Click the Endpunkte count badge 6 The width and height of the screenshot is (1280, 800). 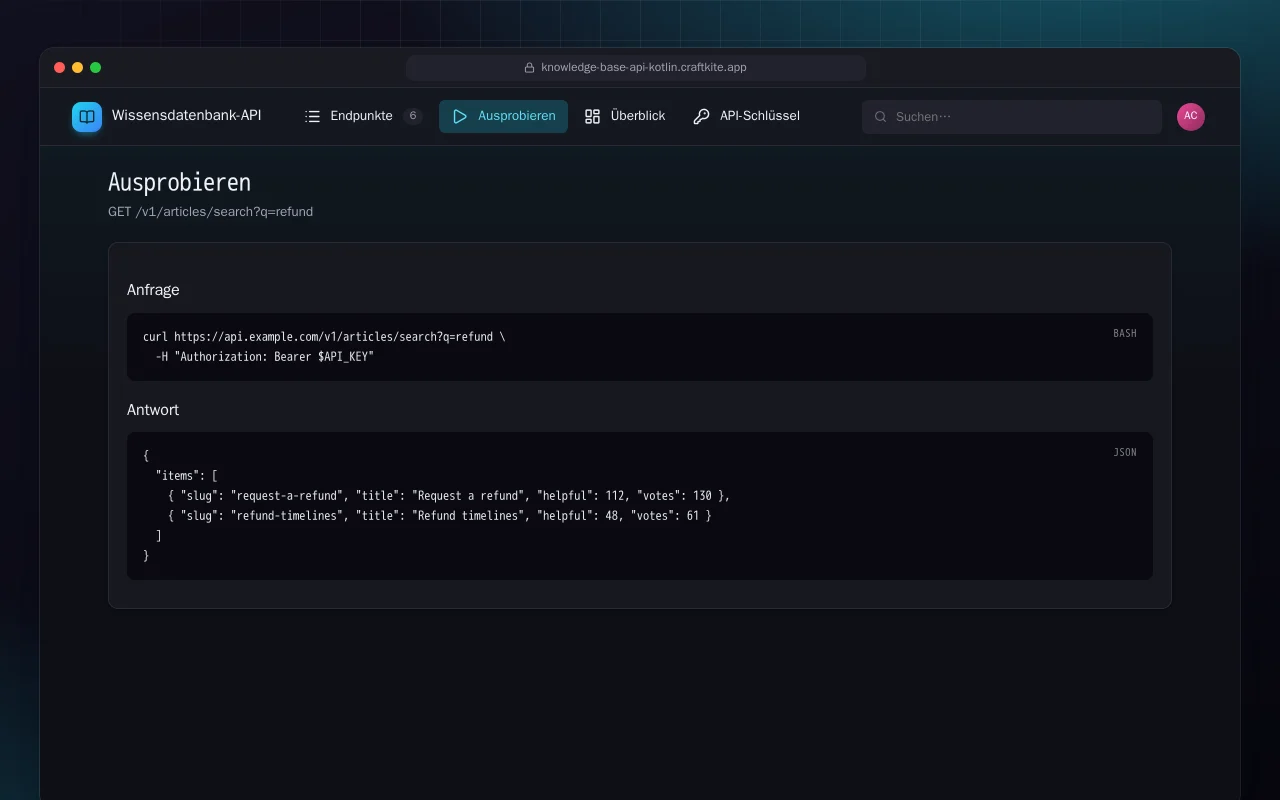413,116
